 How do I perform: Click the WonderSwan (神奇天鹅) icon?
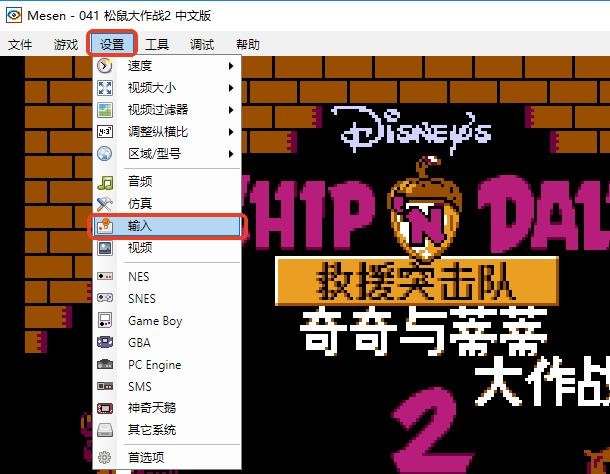click(x=105, y=408)
